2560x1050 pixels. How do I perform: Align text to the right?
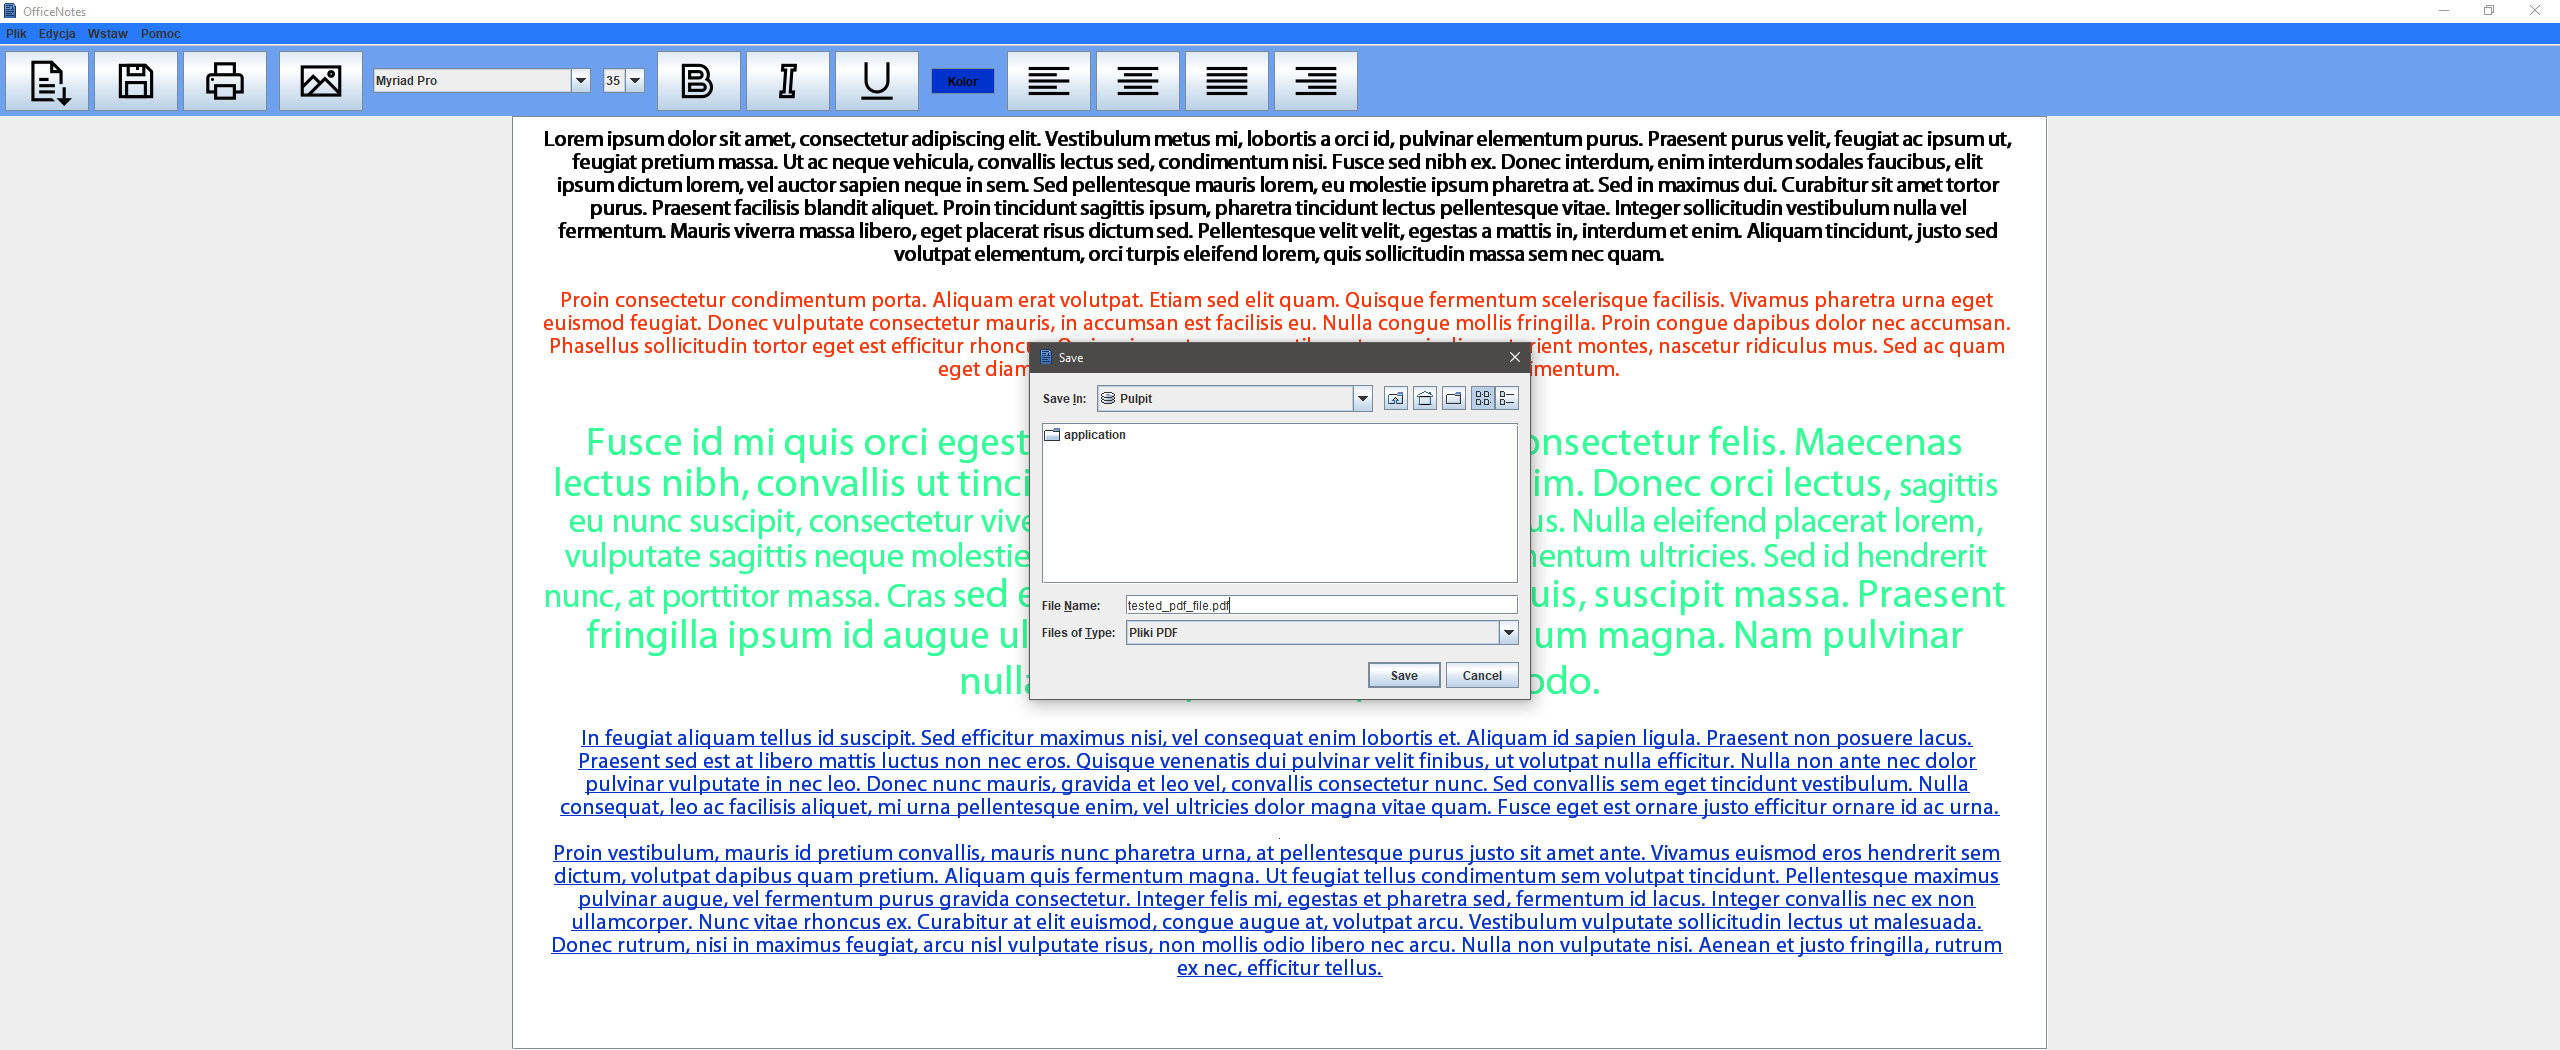coord(1316,81)
